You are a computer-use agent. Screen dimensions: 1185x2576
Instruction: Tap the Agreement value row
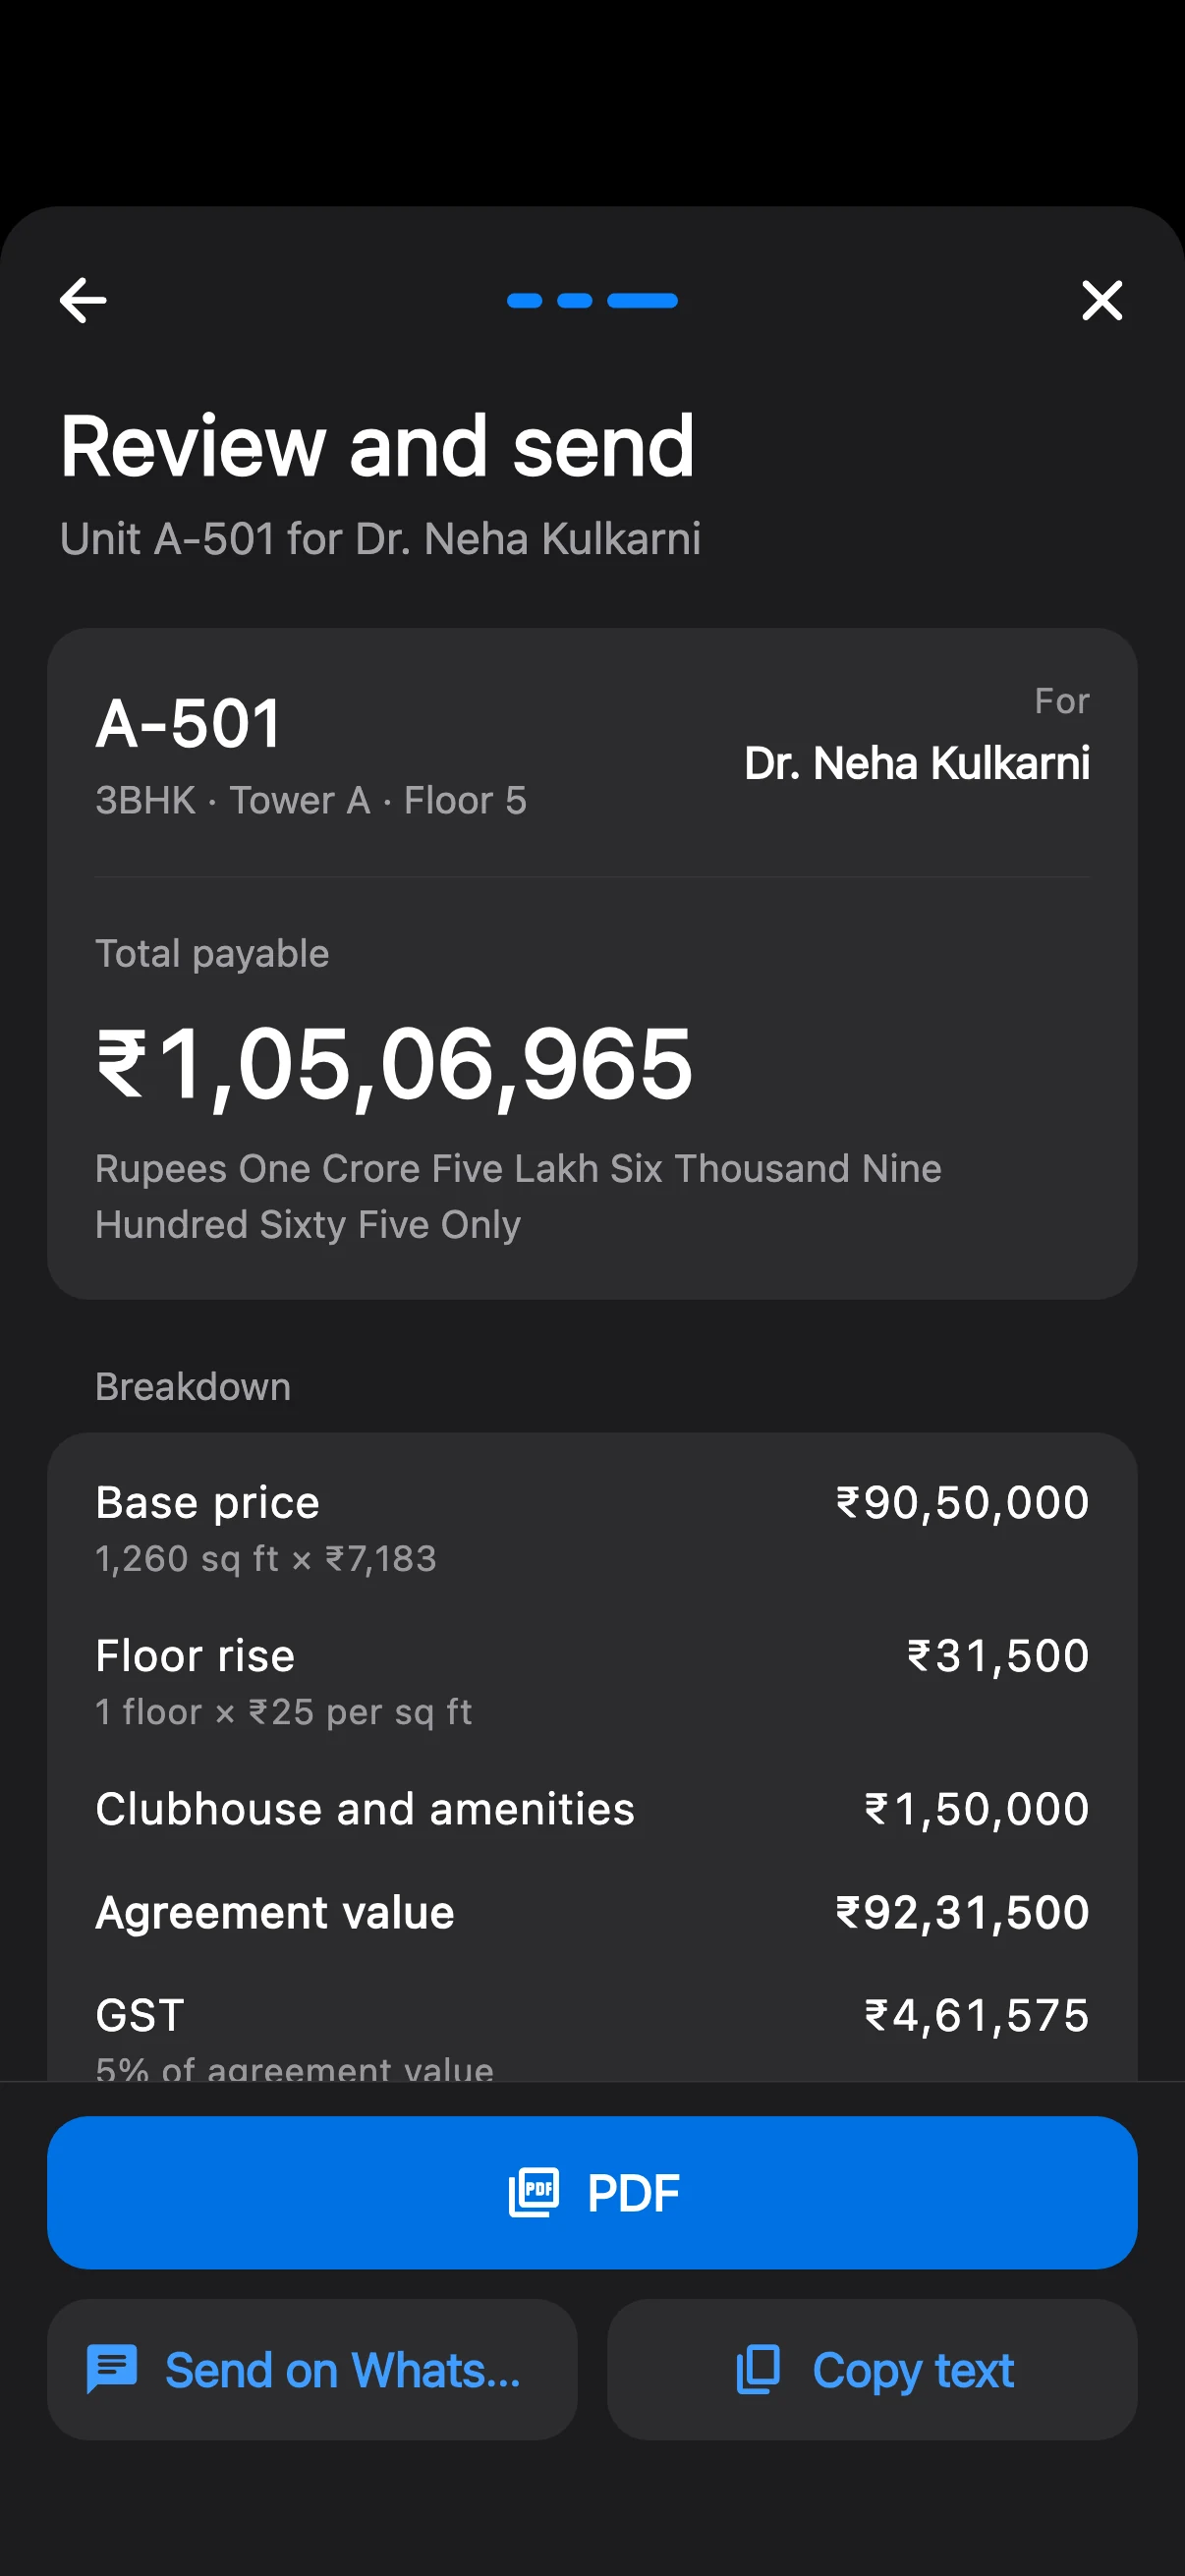592,1912
